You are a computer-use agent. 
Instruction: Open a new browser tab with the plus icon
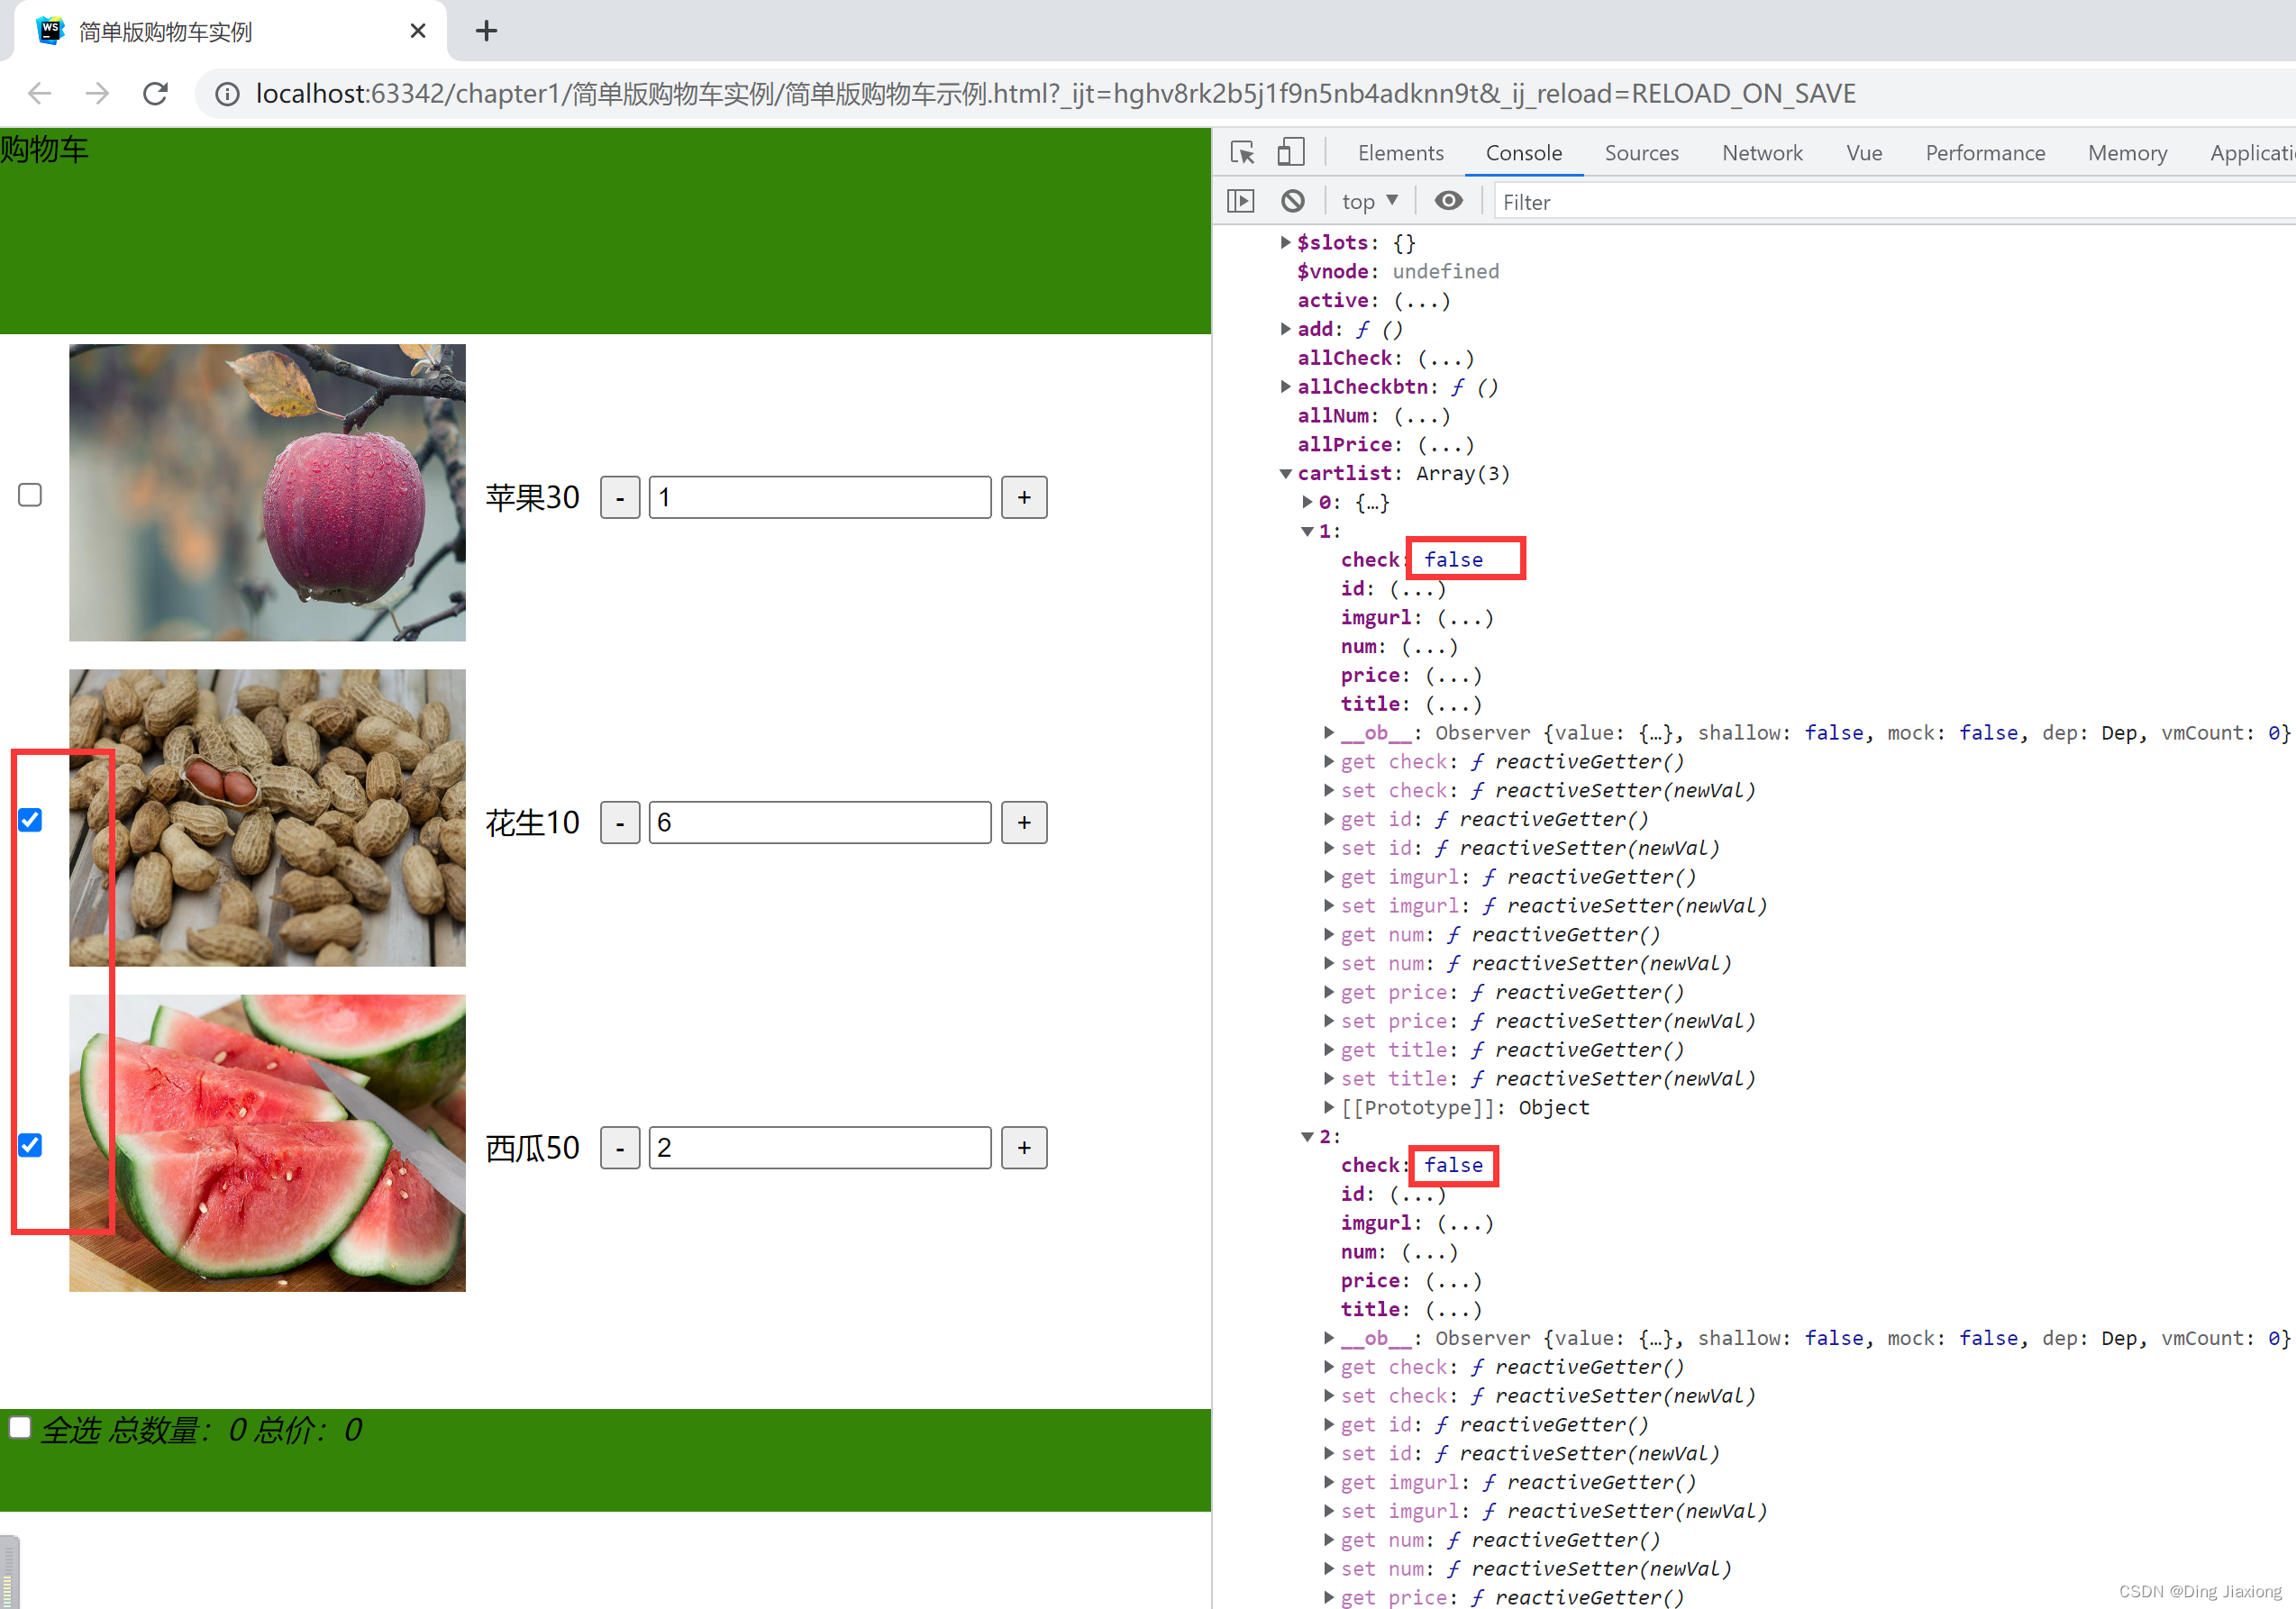[x=486, y=31]
